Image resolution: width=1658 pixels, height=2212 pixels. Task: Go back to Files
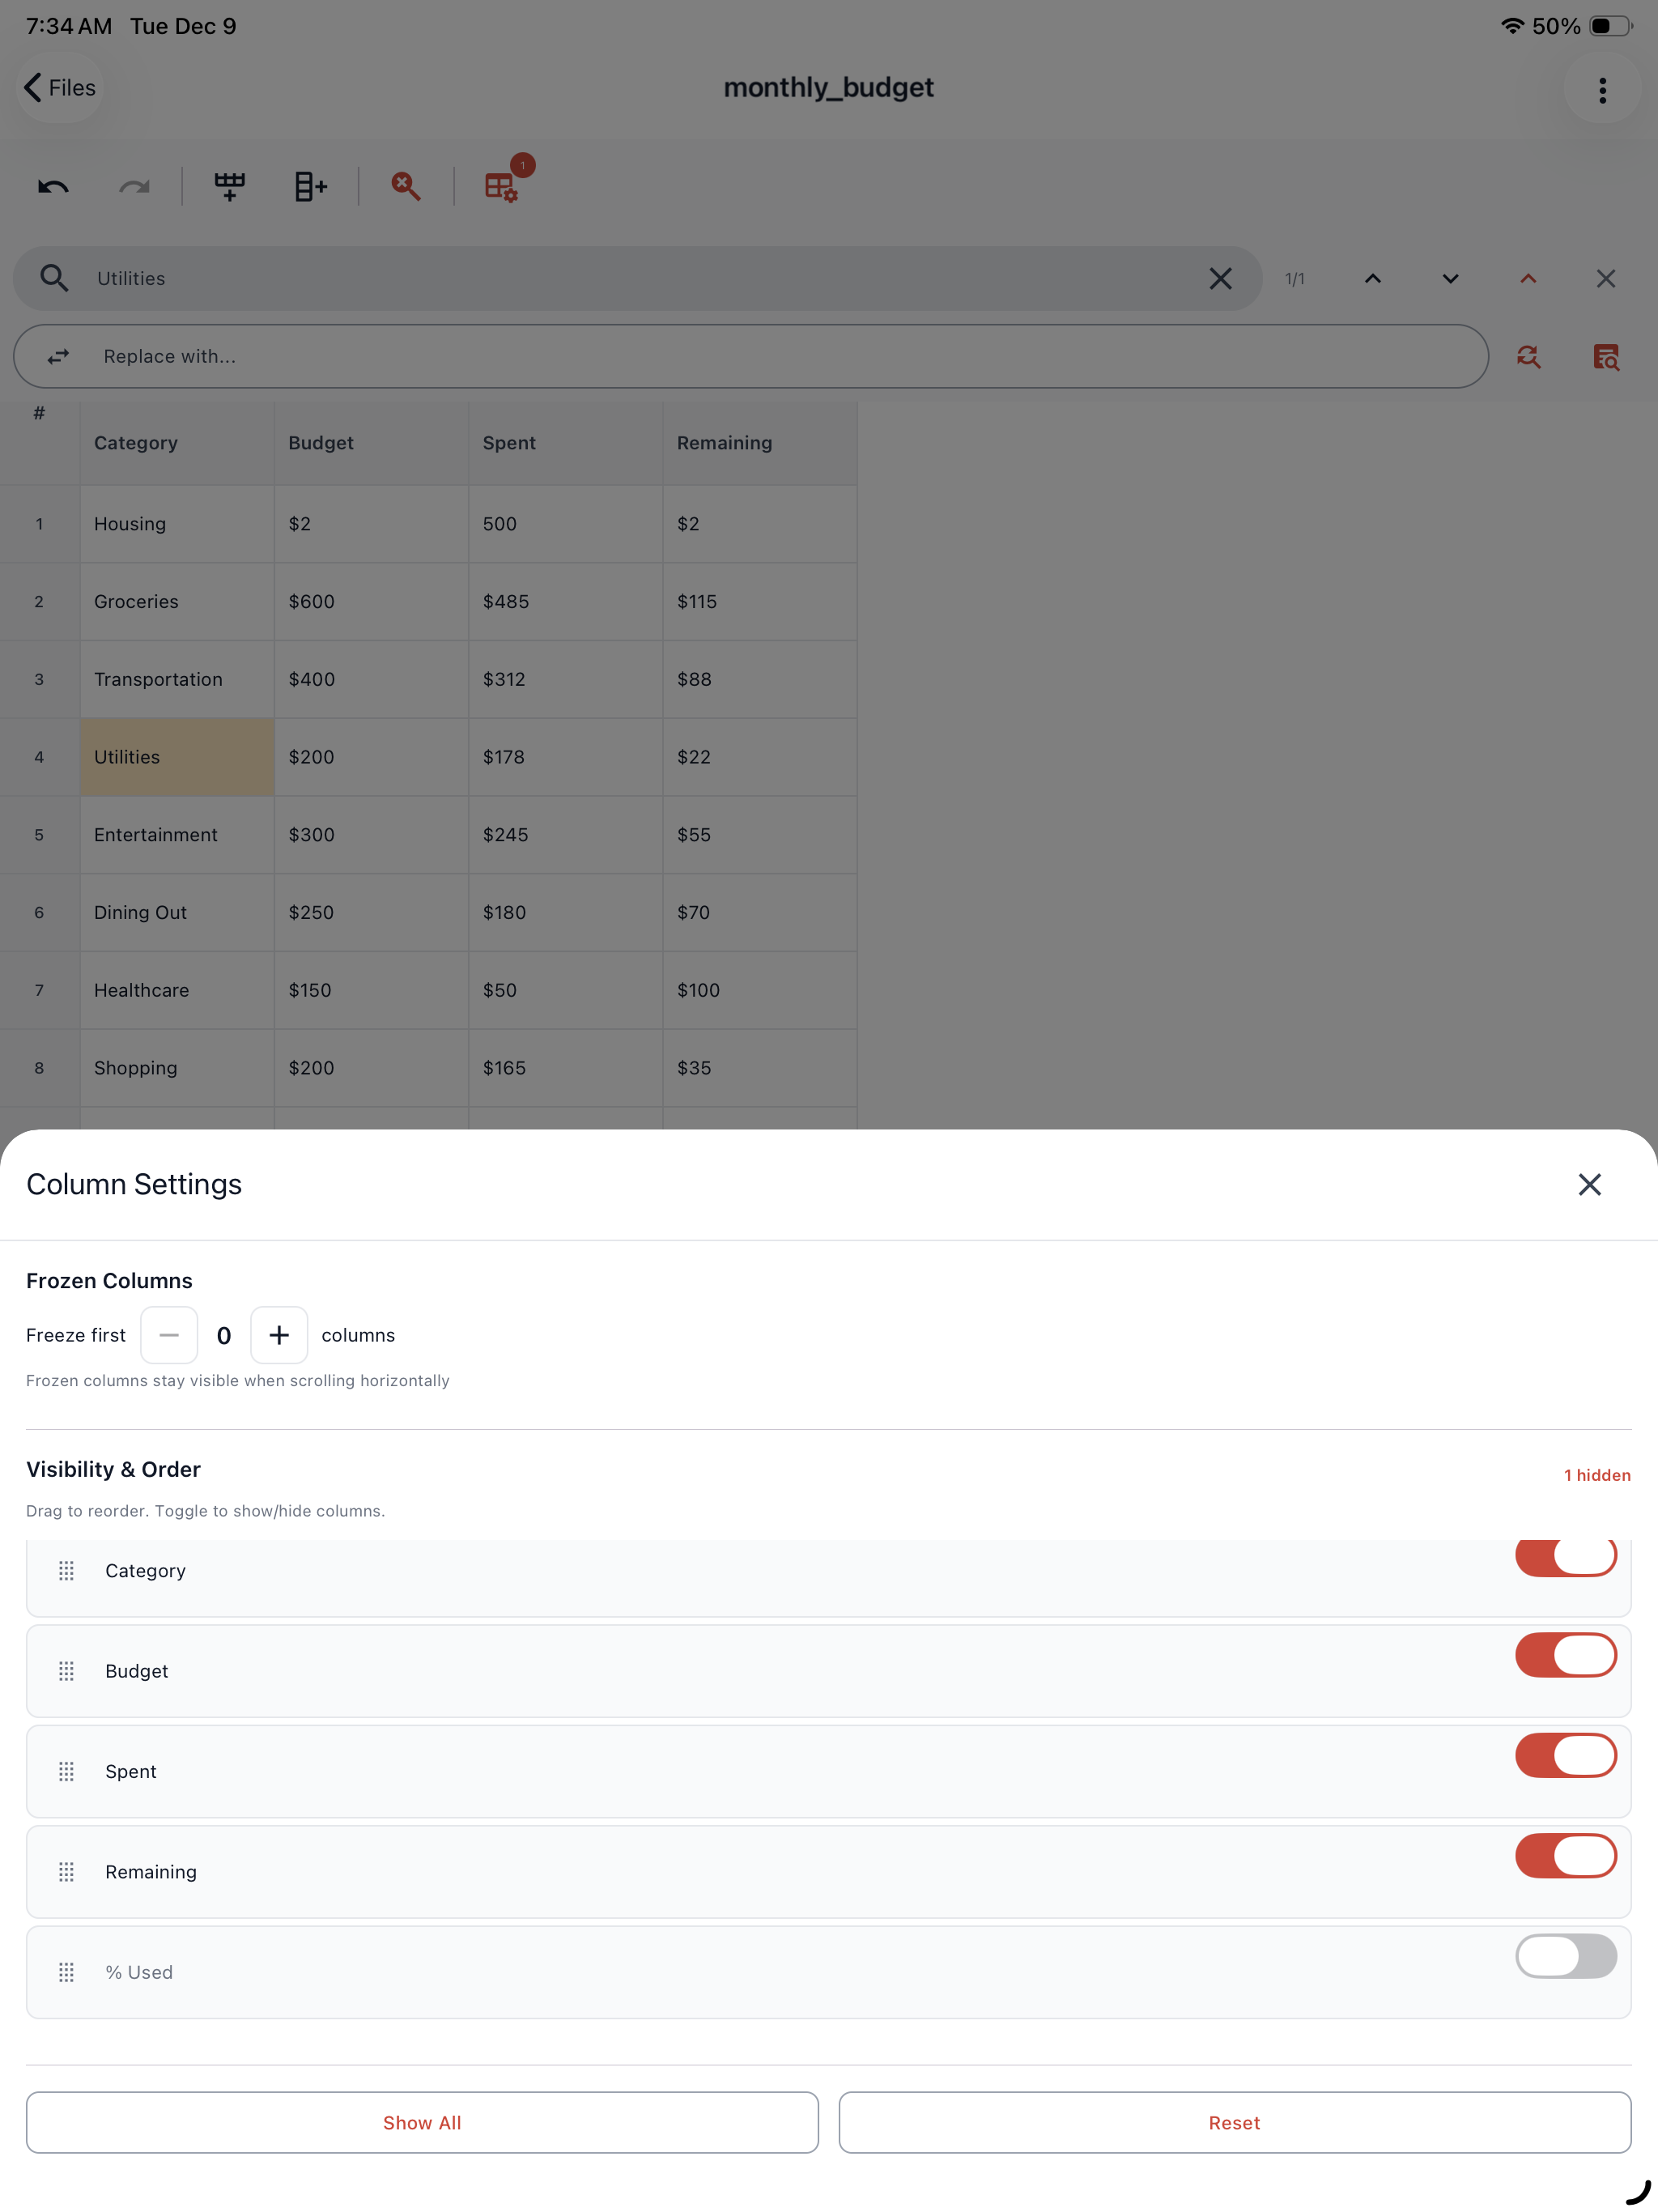(60, 88)
